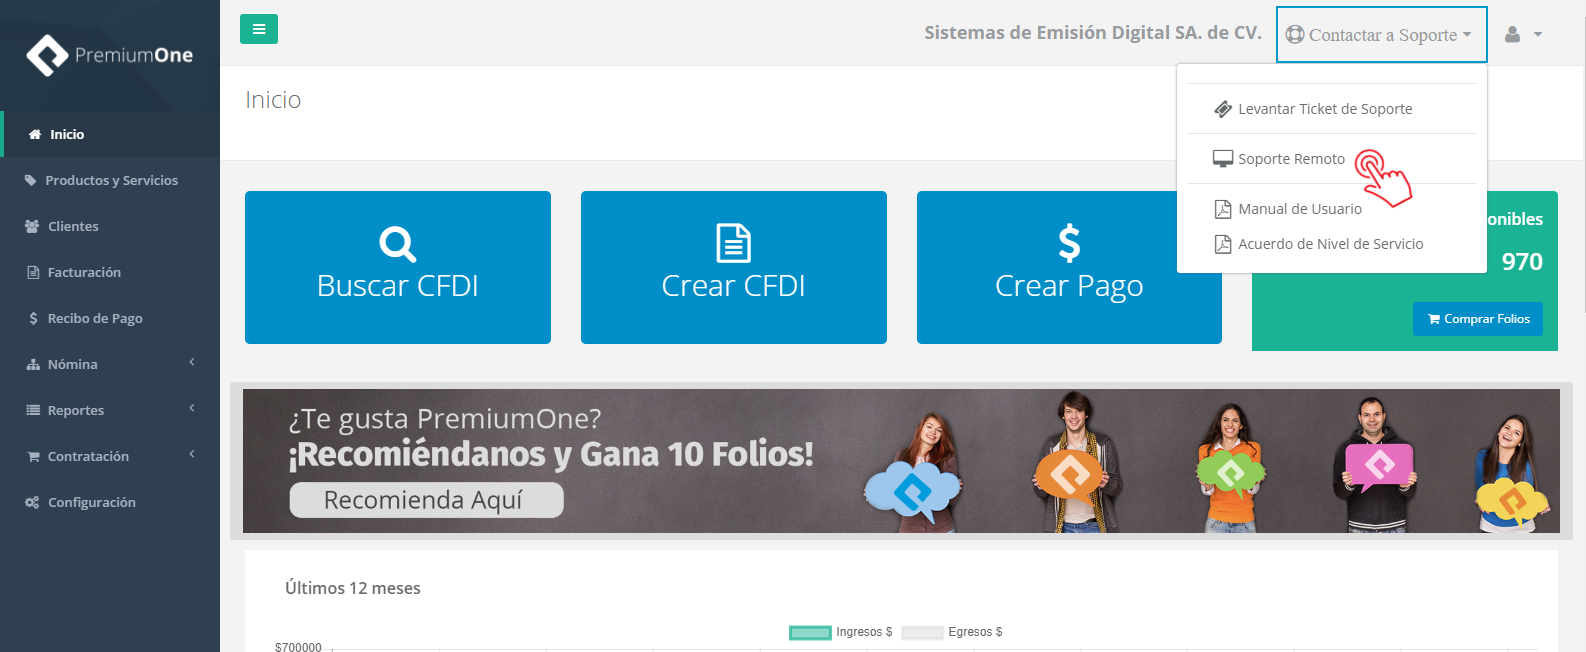Click the Inicio home icon in sidebar

[x=35, y=134]
